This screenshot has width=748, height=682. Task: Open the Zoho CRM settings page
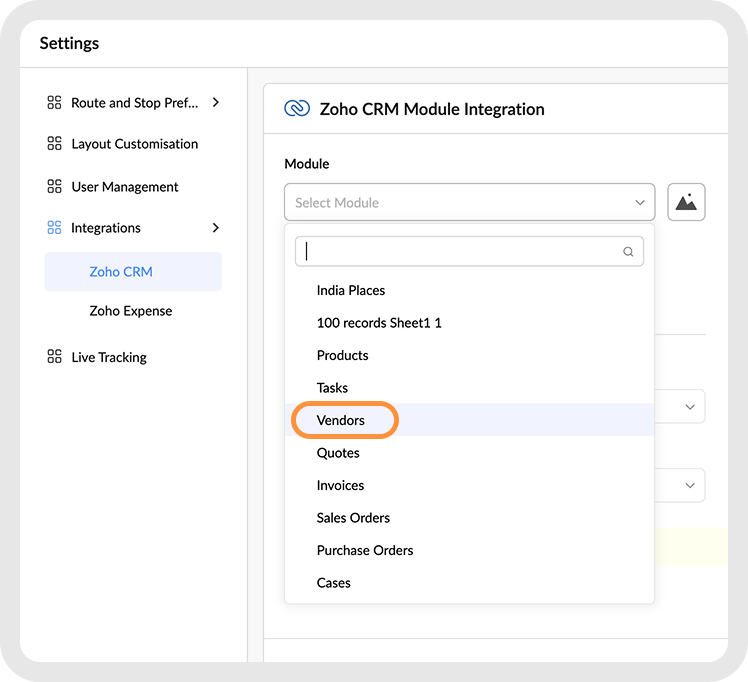tap(121, 272)
